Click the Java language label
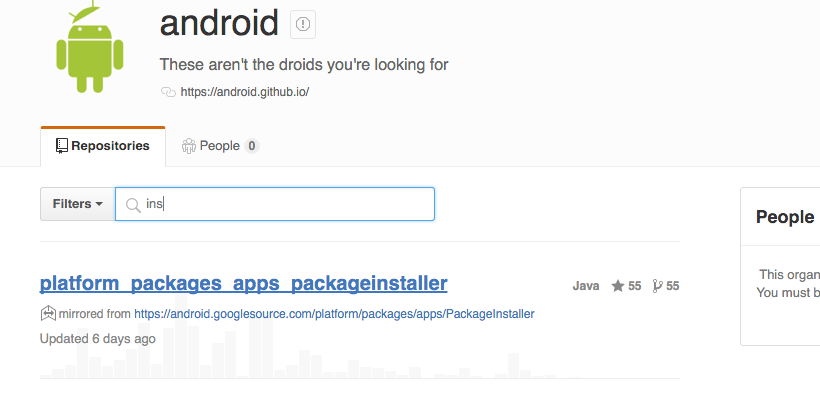 [x=586, y=286]
